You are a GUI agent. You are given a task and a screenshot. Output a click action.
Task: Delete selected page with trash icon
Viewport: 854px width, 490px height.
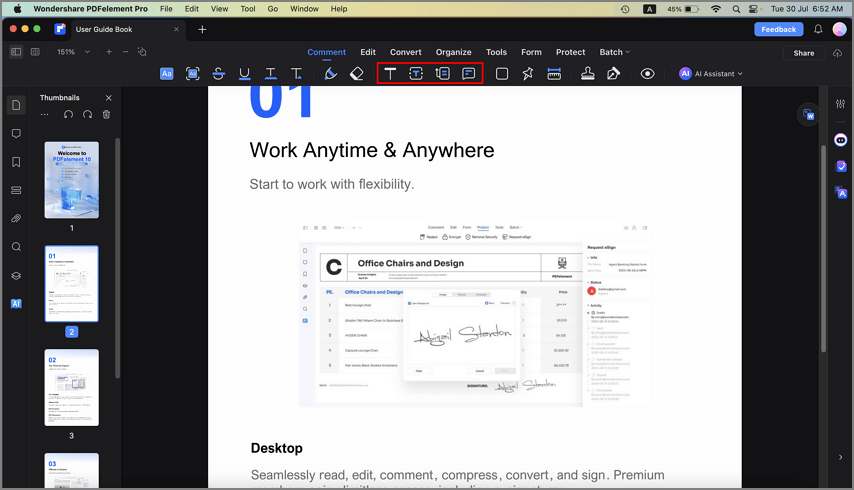tap(106, 114)
